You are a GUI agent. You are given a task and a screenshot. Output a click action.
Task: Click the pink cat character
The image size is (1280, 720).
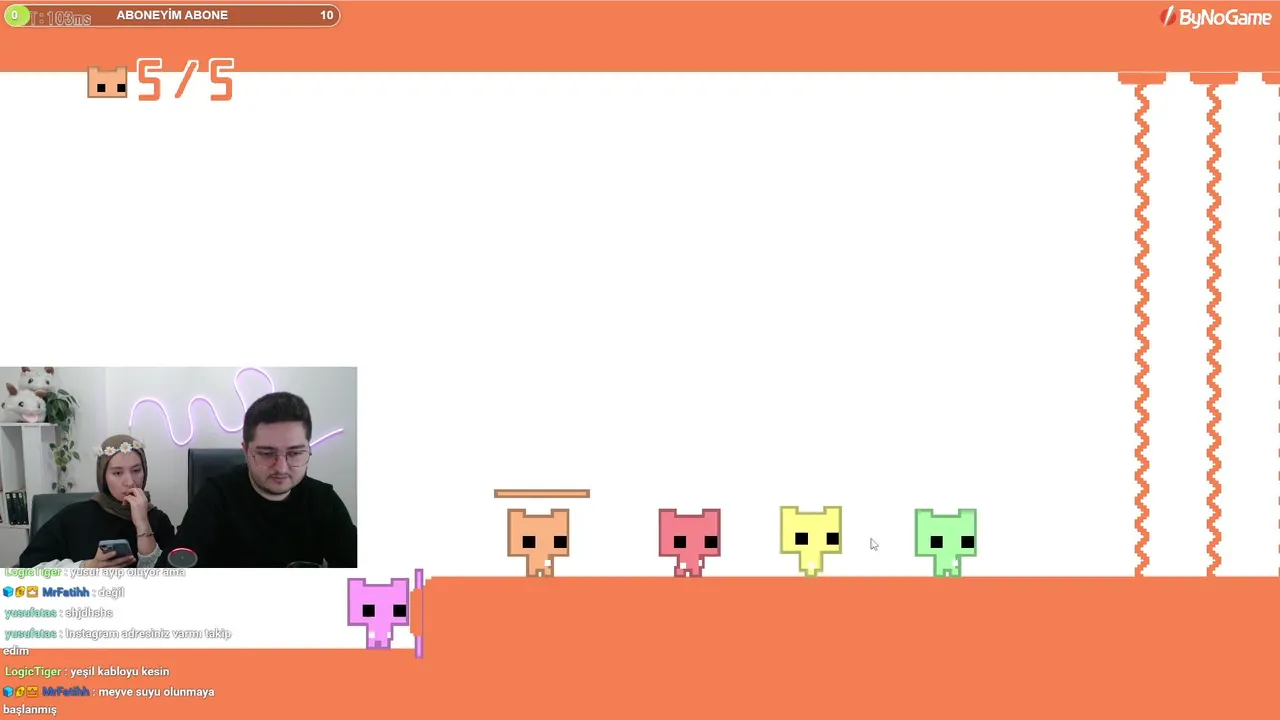pos(379,612)
